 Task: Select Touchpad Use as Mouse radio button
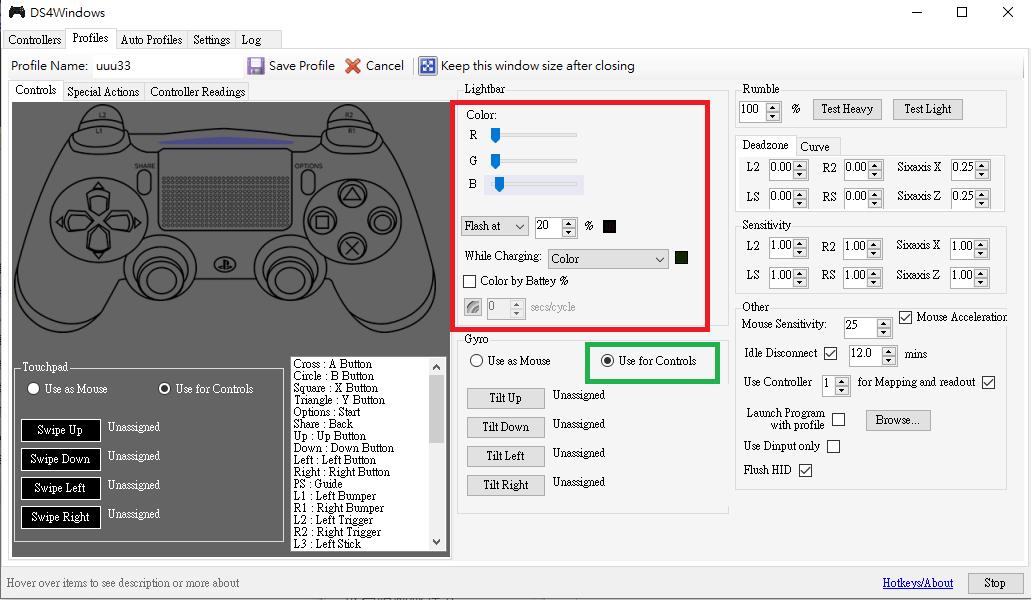click(34, 389)
